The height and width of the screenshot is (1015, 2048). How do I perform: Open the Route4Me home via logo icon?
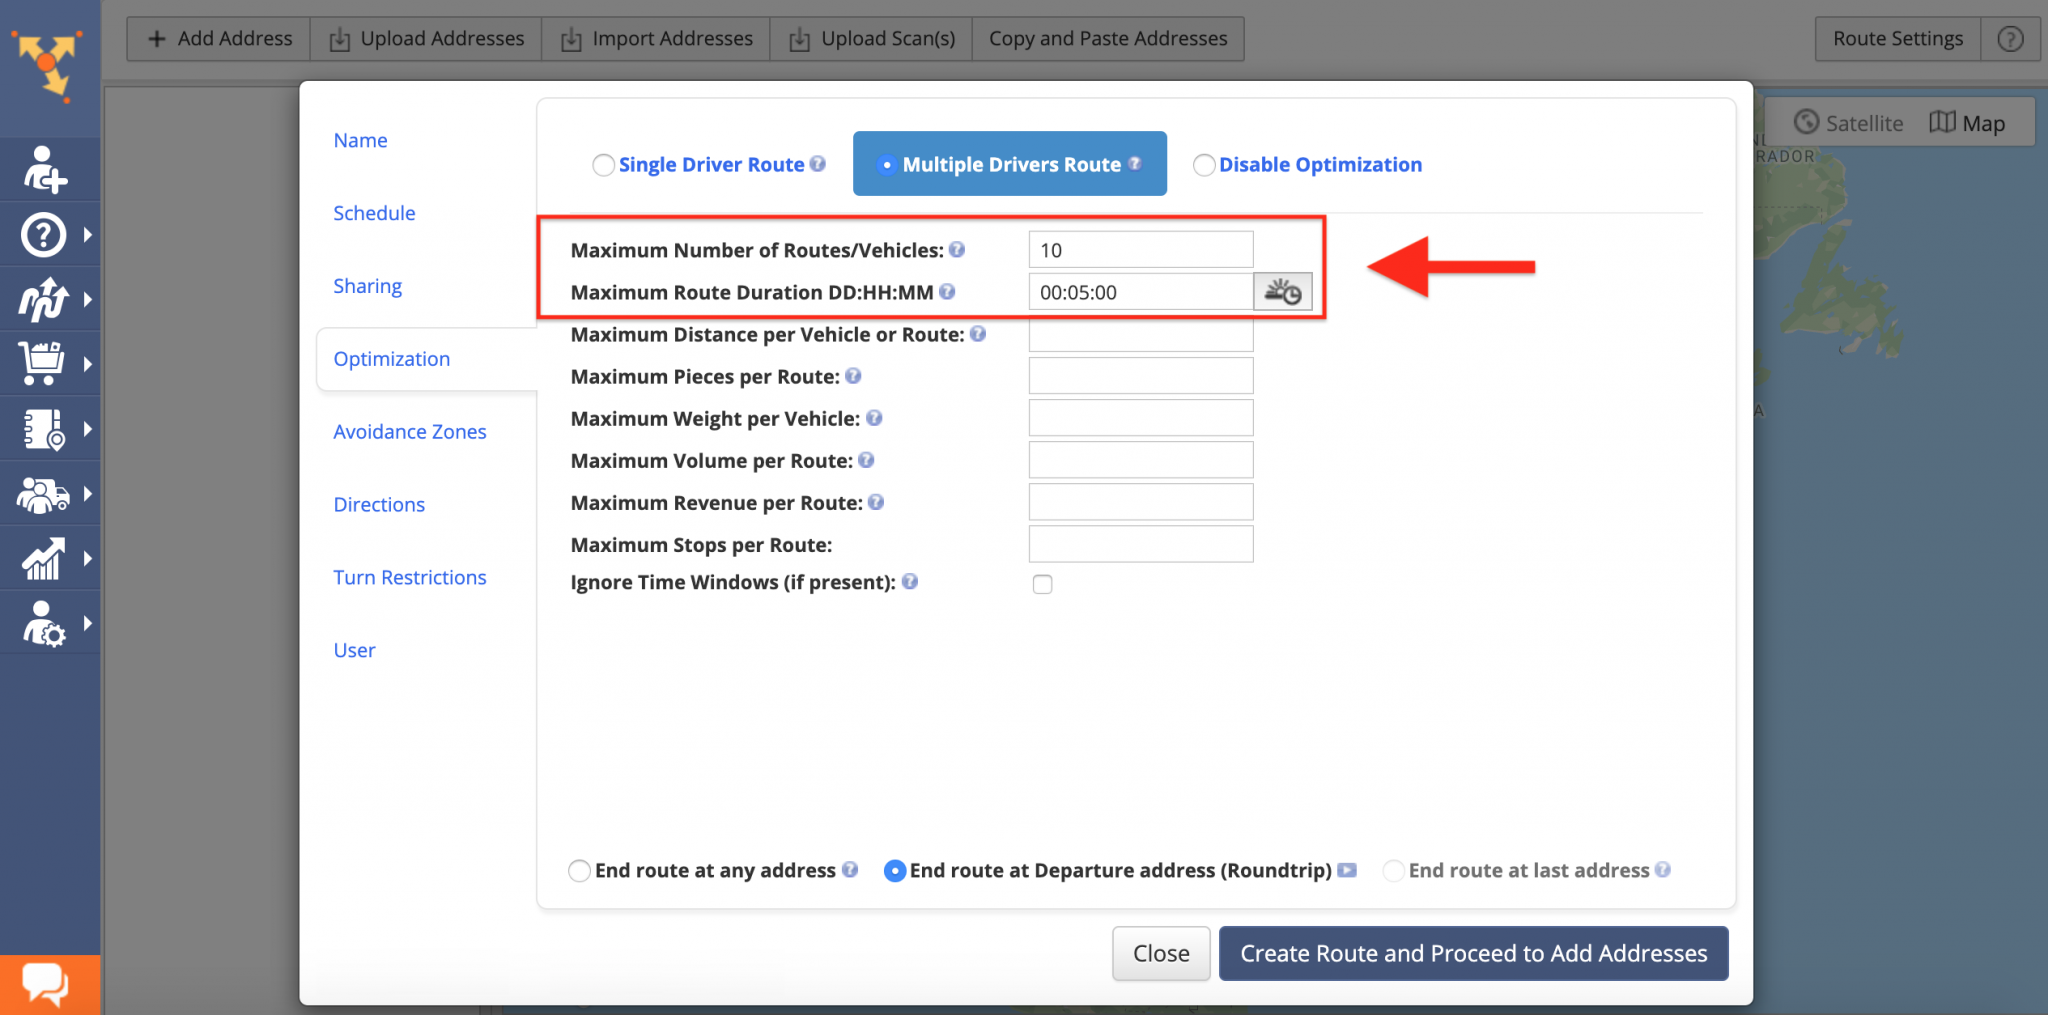point(48,65)
